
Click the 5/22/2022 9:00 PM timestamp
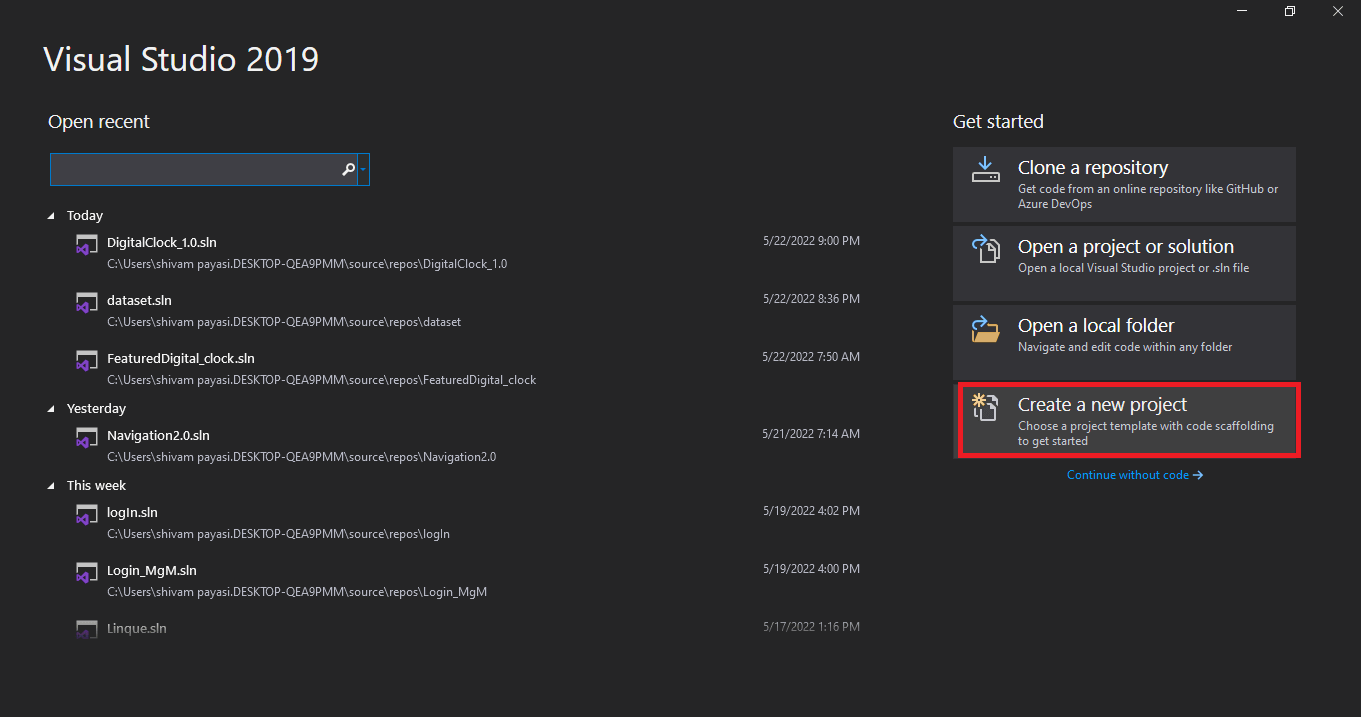811,241
